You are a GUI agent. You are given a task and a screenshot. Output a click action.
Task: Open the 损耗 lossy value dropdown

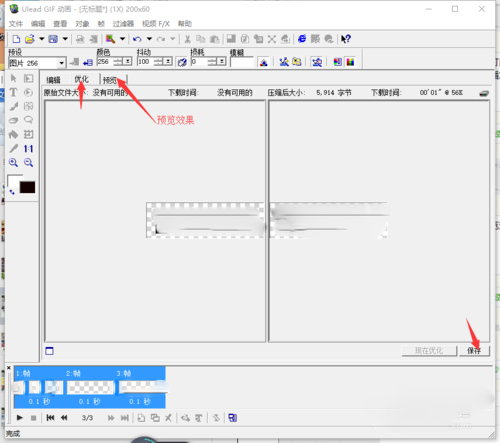coord(222,61)
